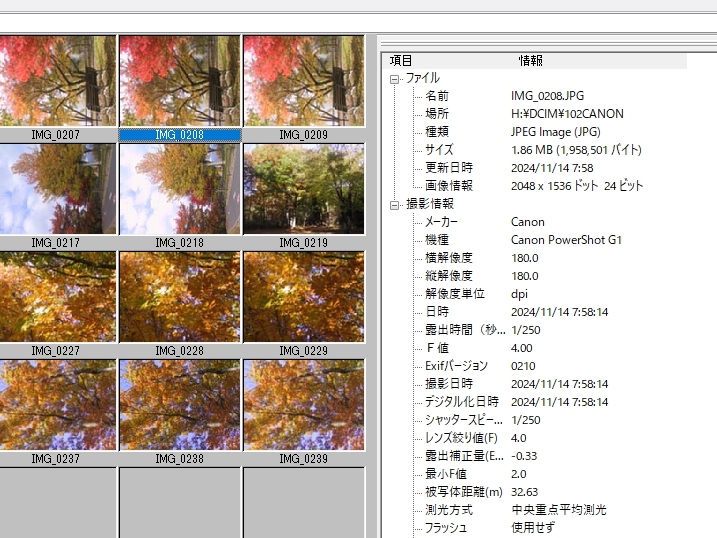Click the 2048 x 1536 image size value
Viewport: 717px width, 538px height.
click(x=577, y=186)
